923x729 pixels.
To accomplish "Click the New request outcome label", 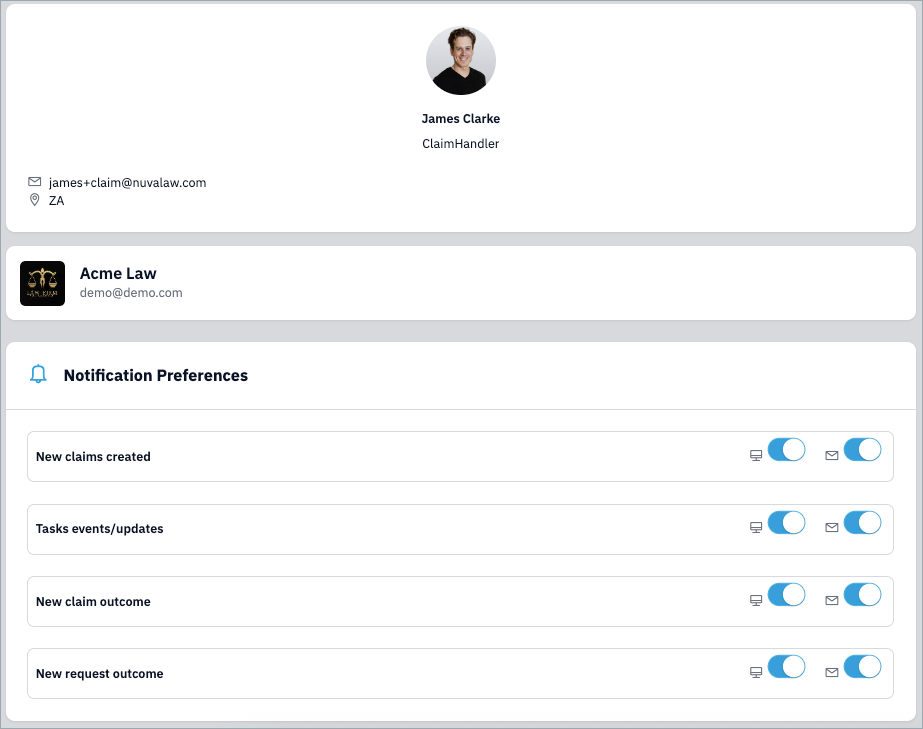I will point(99,674).
